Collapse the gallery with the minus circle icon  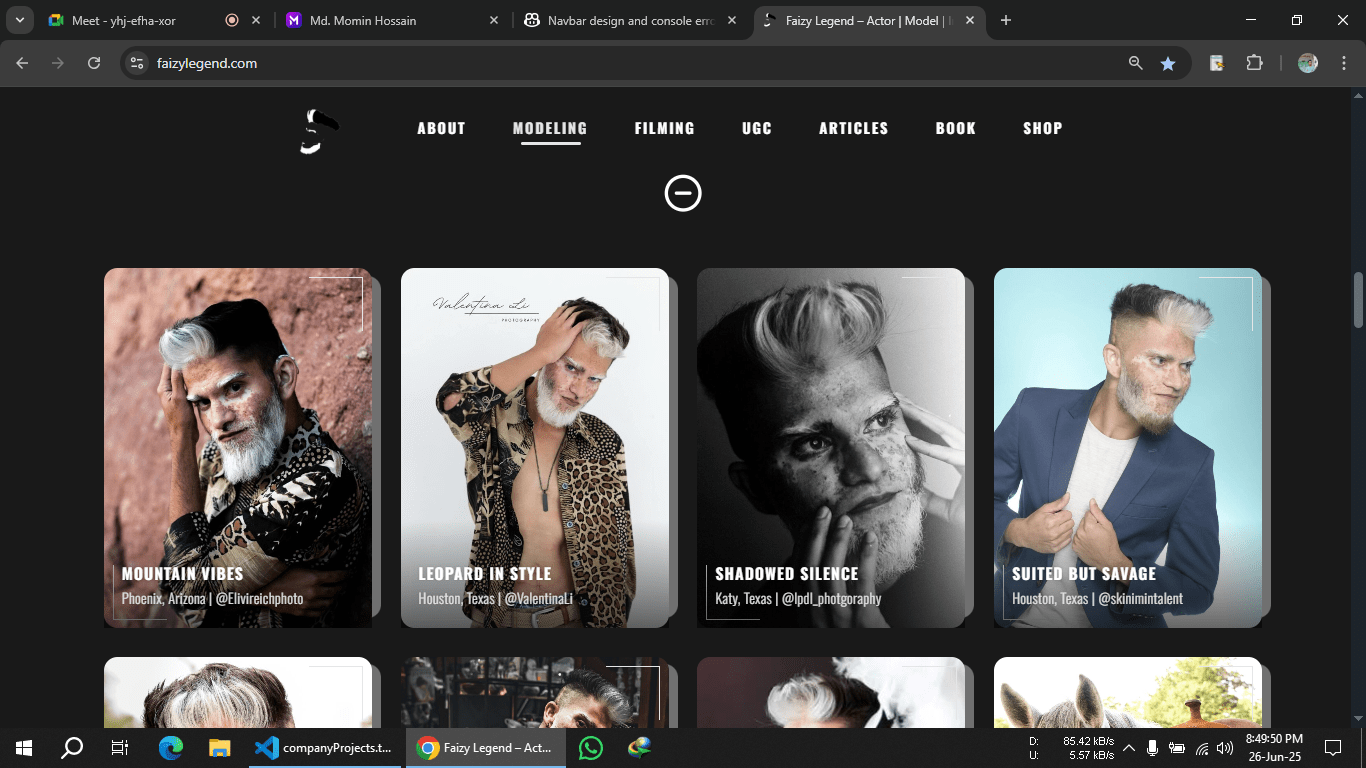click(x=683, y=193)
